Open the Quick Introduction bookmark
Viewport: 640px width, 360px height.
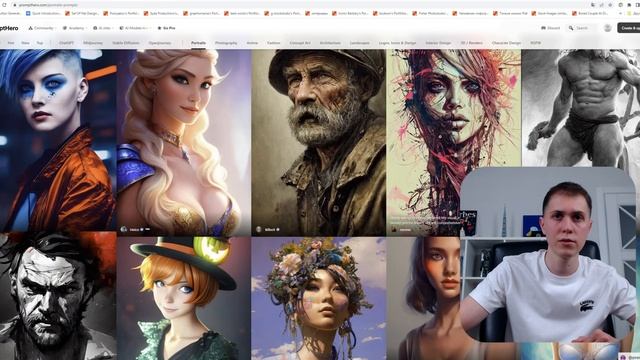click(44, 13)
